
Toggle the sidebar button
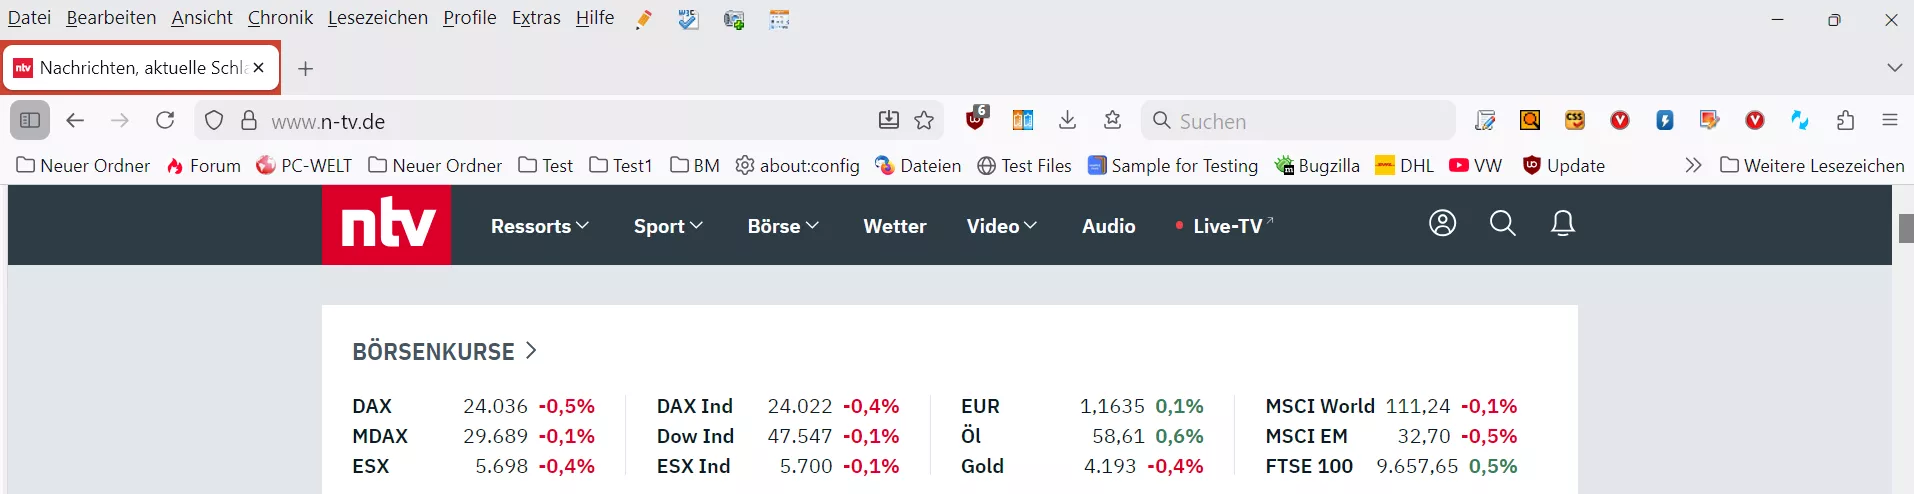click(x=30, y=121)
